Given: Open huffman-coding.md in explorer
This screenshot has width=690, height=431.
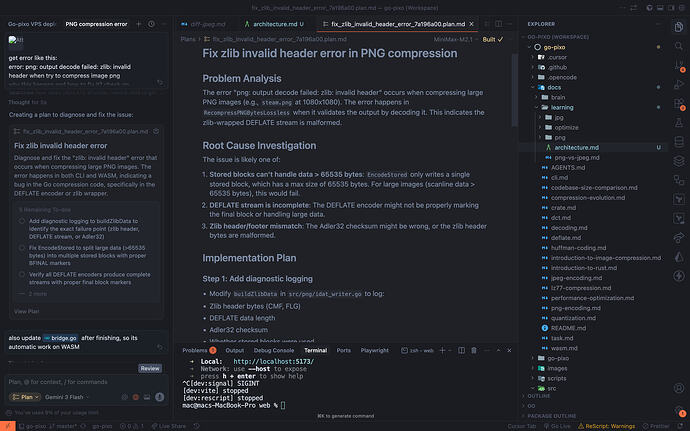Looking at the screenshot, I should pyautogui.click(x=578, y=248).
